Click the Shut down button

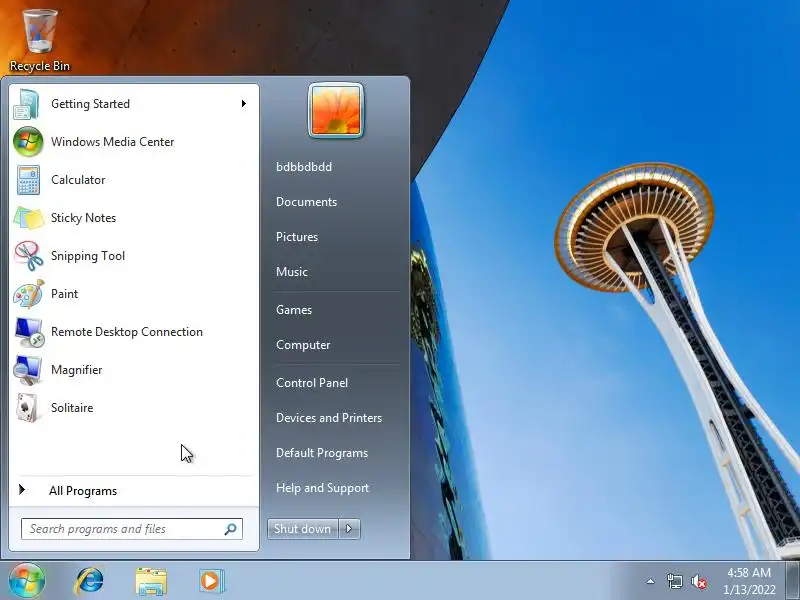coord(303,529)
